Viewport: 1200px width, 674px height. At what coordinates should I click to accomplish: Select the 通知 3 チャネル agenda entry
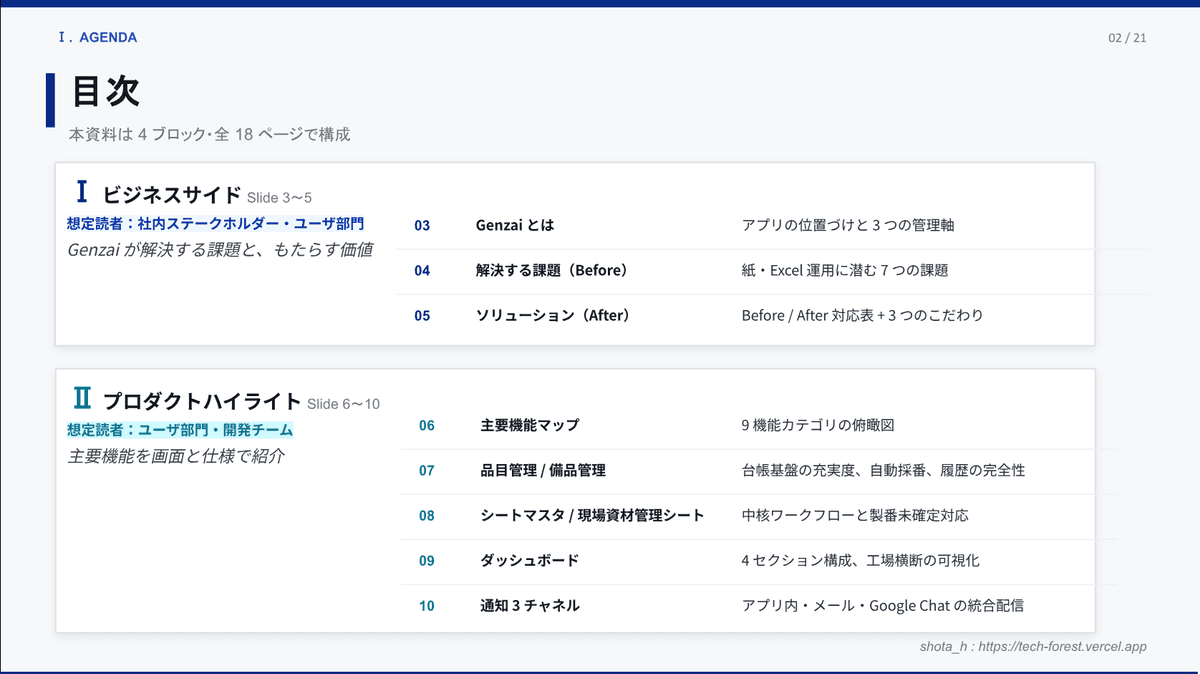point(529,605)
